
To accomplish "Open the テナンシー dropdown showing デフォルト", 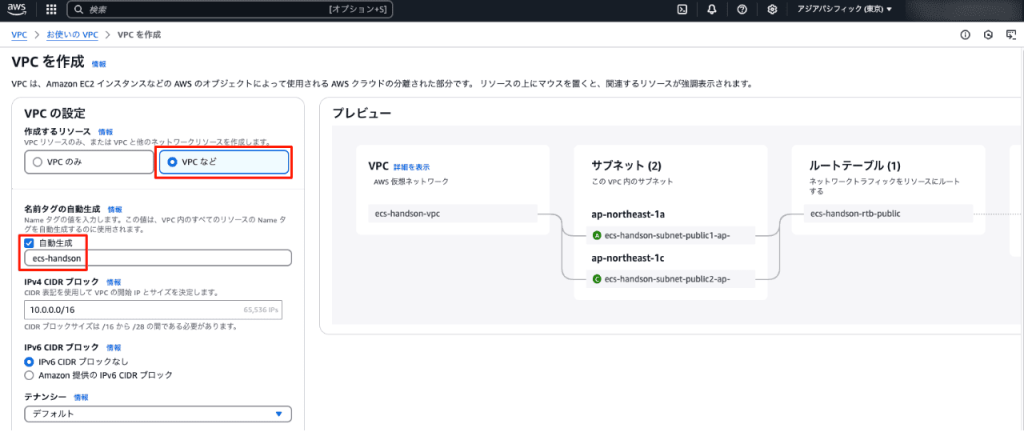I will pyautogui.click(x=157, y=414).
